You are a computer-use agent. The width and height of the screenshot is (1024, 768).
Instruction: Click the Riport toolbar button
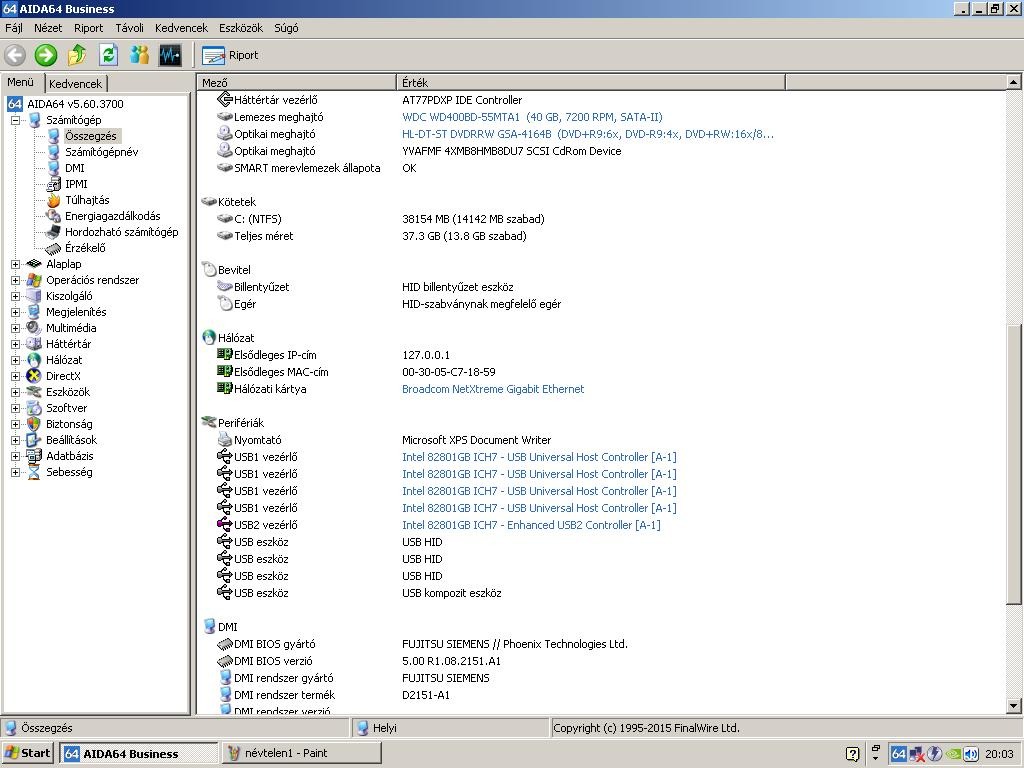coord(230,56)
